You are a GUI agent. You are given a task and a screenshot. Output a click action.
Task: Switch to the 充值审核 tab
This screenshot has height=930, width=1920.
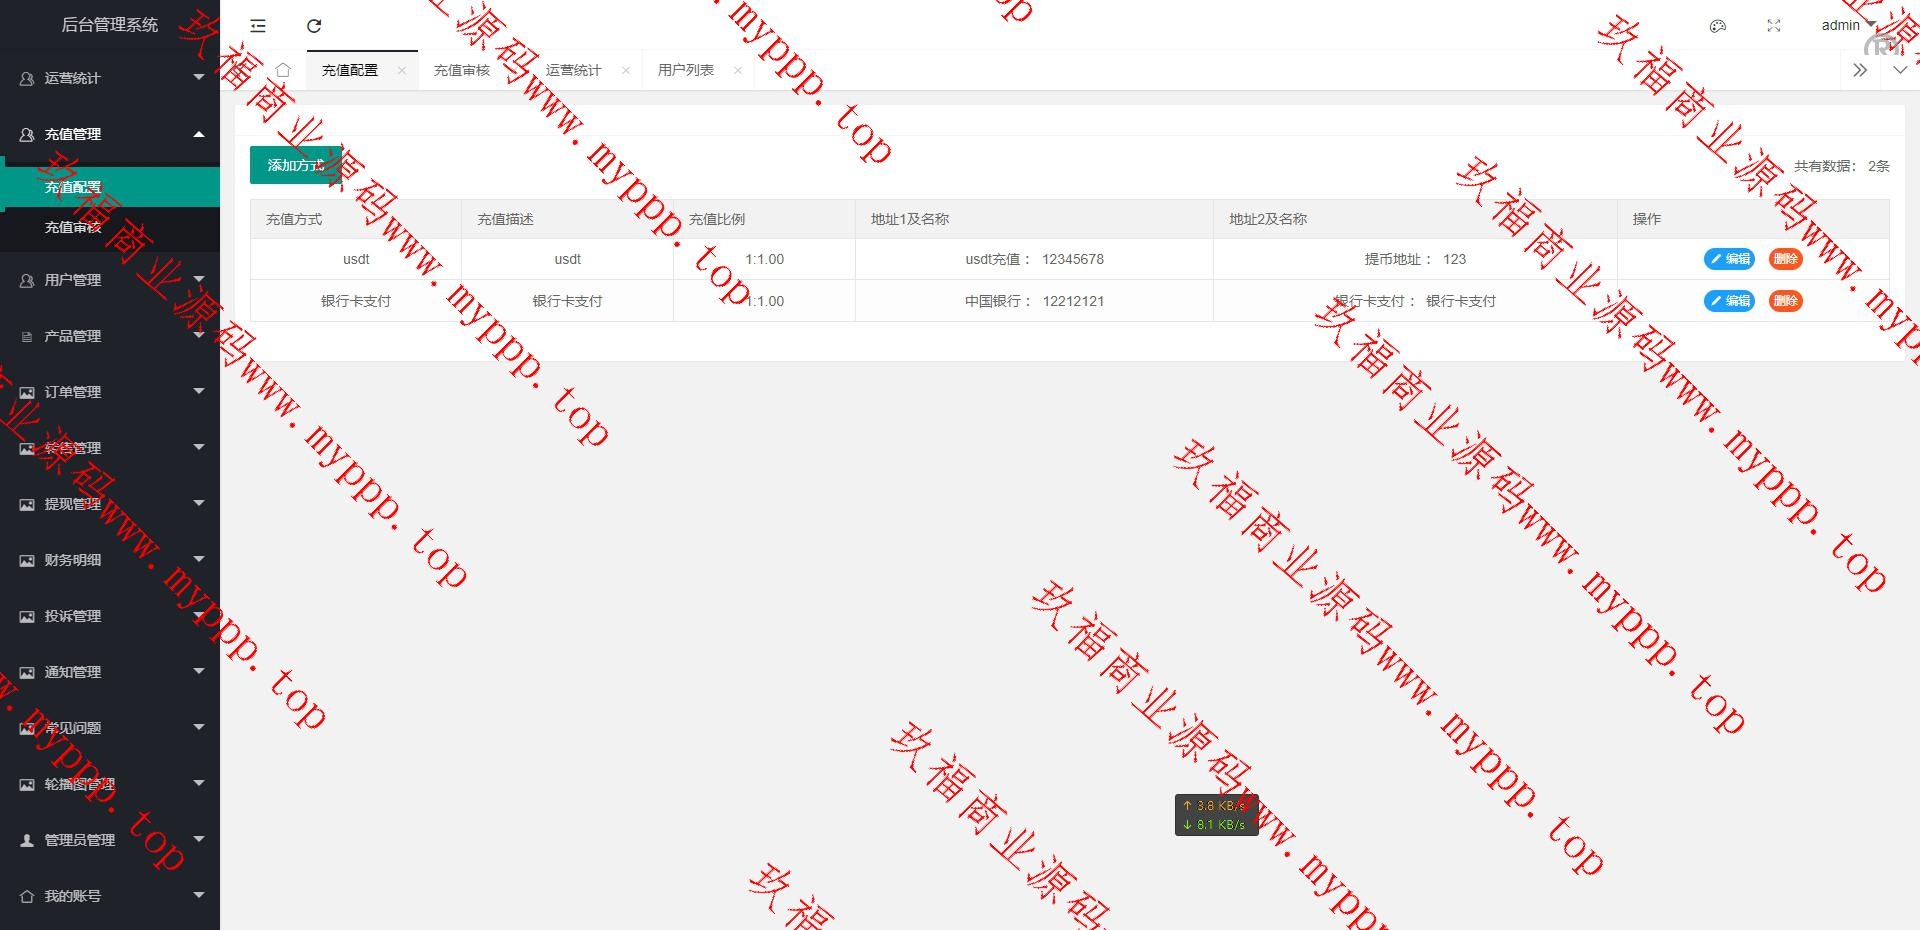click(x=462, y=70)
